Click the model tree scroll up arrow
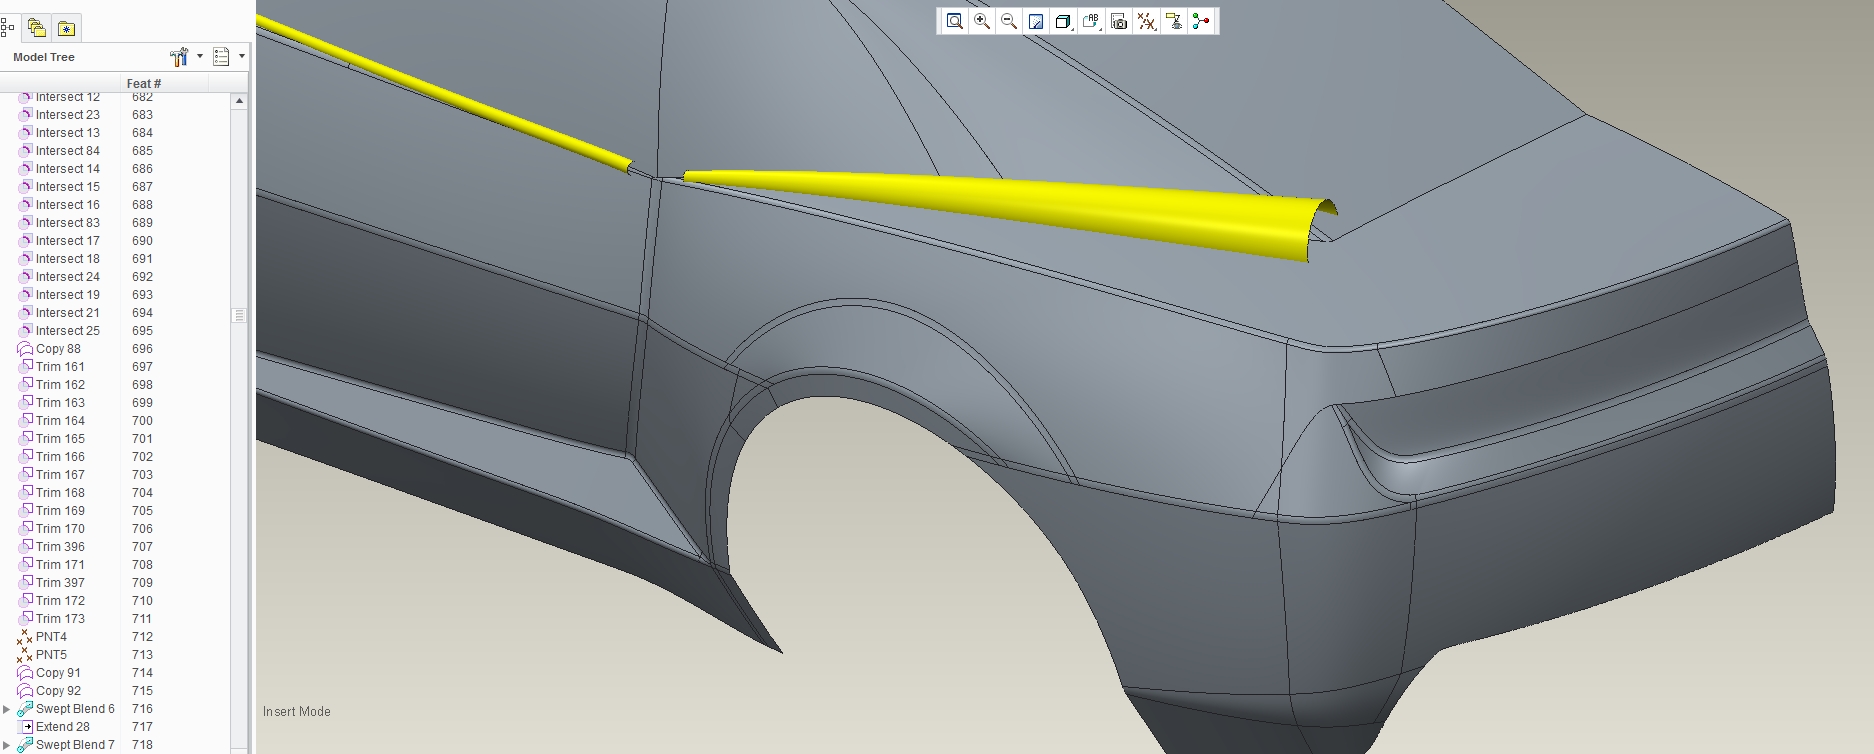The height and width of the screenshot is (754, 1874). (239, 101)
